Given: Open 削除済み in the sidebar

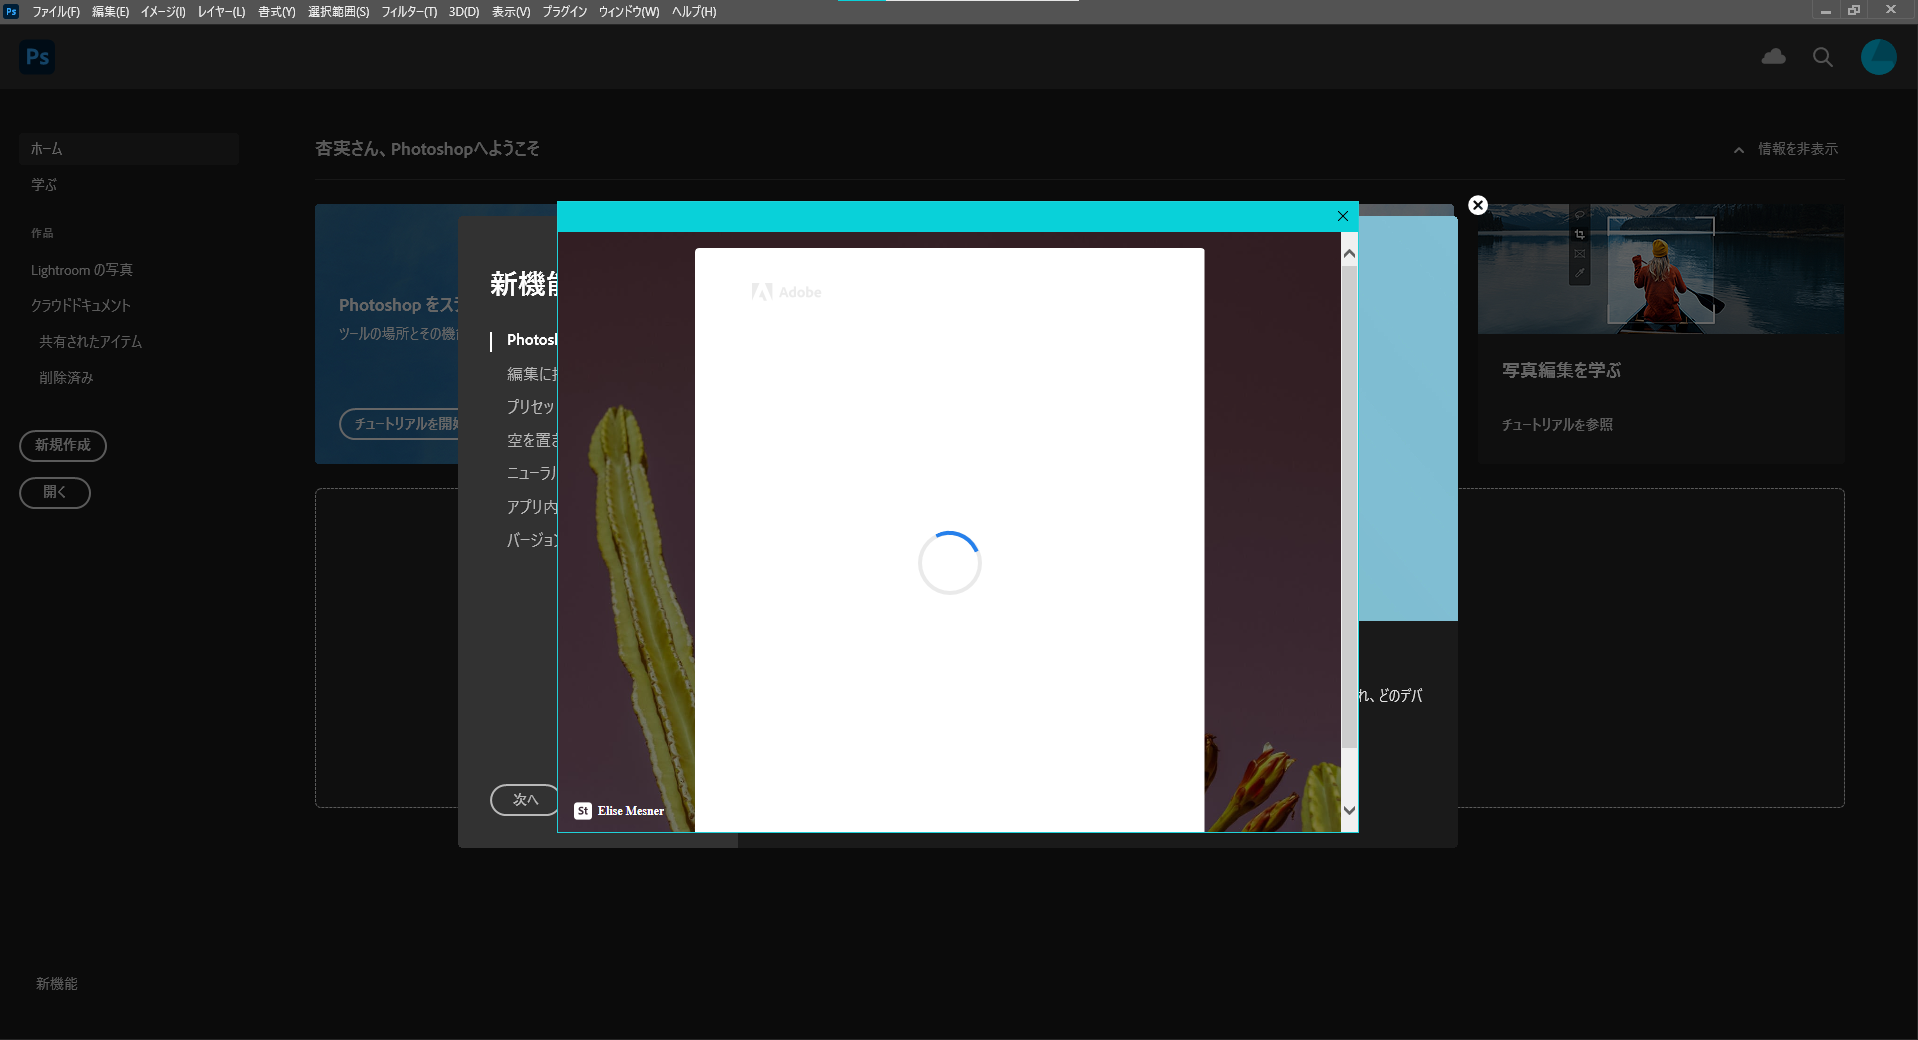Looking at the screenshot, I should [65, 377].
